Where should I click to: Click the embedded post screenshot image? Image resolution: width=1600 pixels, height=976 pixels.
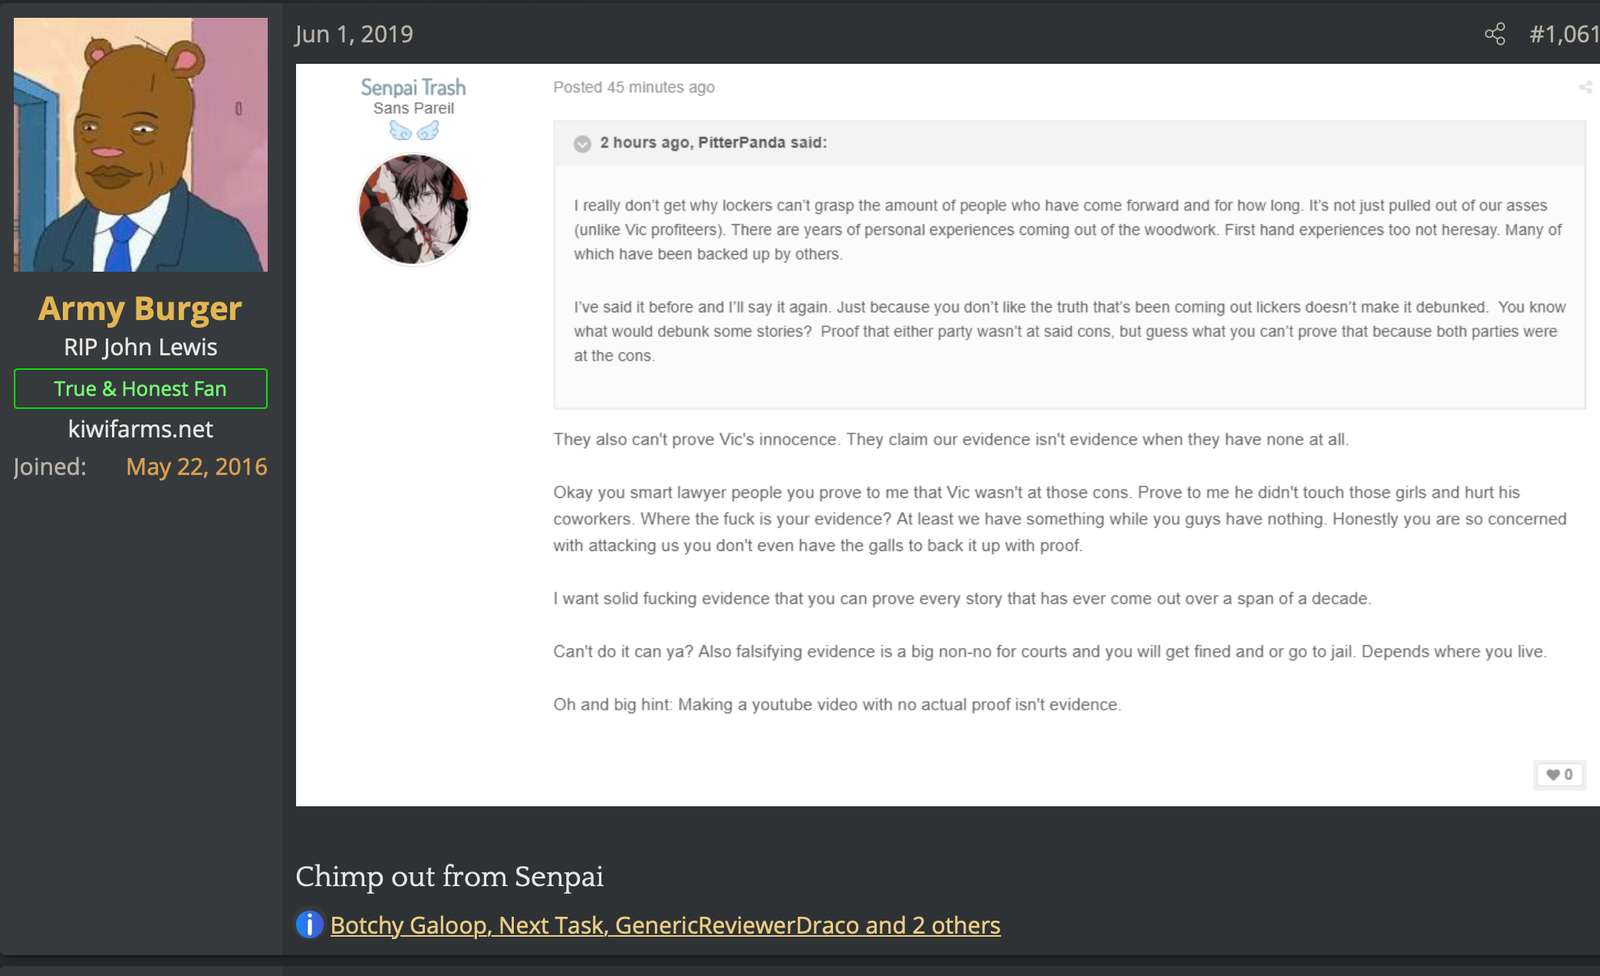coord(948,435)
